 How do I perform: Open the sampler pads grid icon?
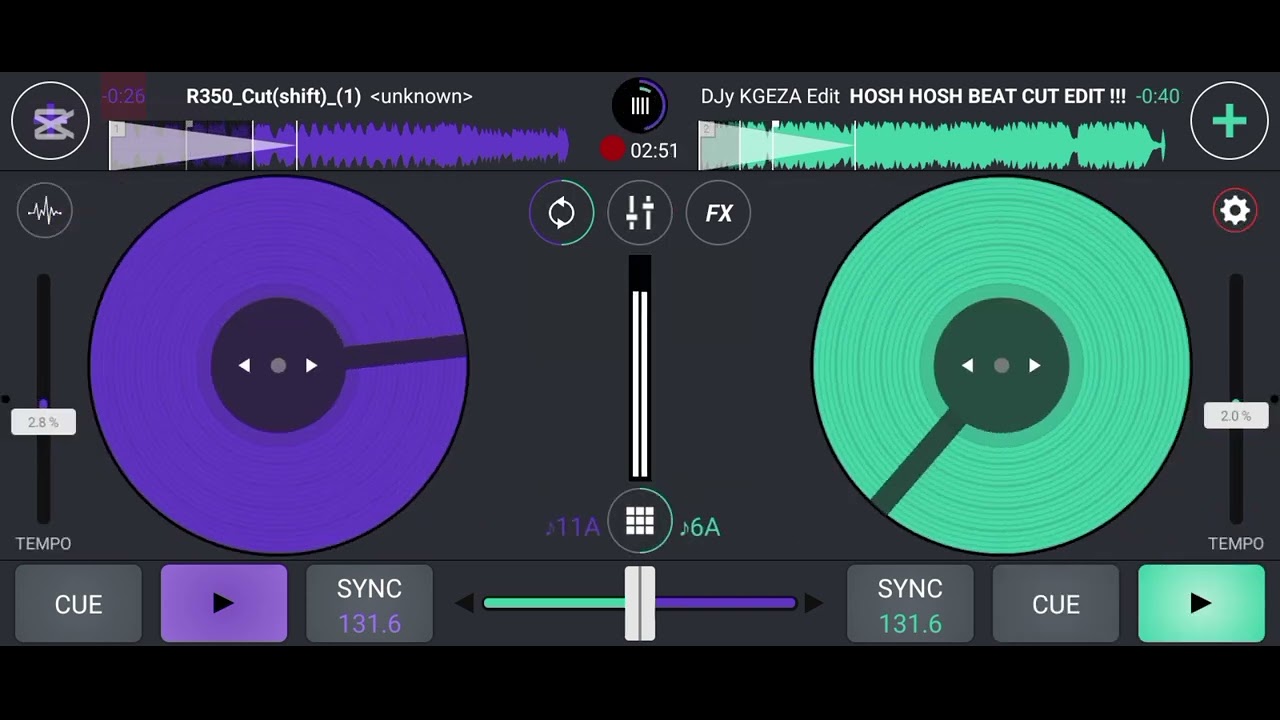pyautogui.click(x=640, y=521)
